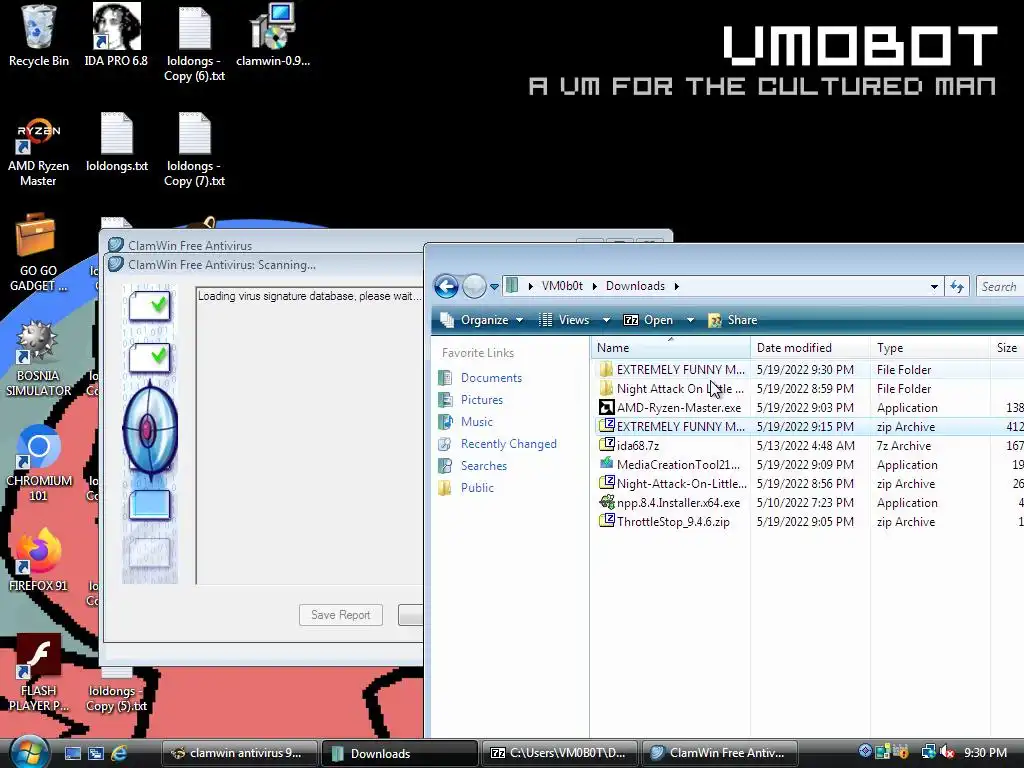This screenshot has width=1024, height=768.
Task: Select npp.8.4.Installer.x64.exe in file list
Action: pos(678,503)
